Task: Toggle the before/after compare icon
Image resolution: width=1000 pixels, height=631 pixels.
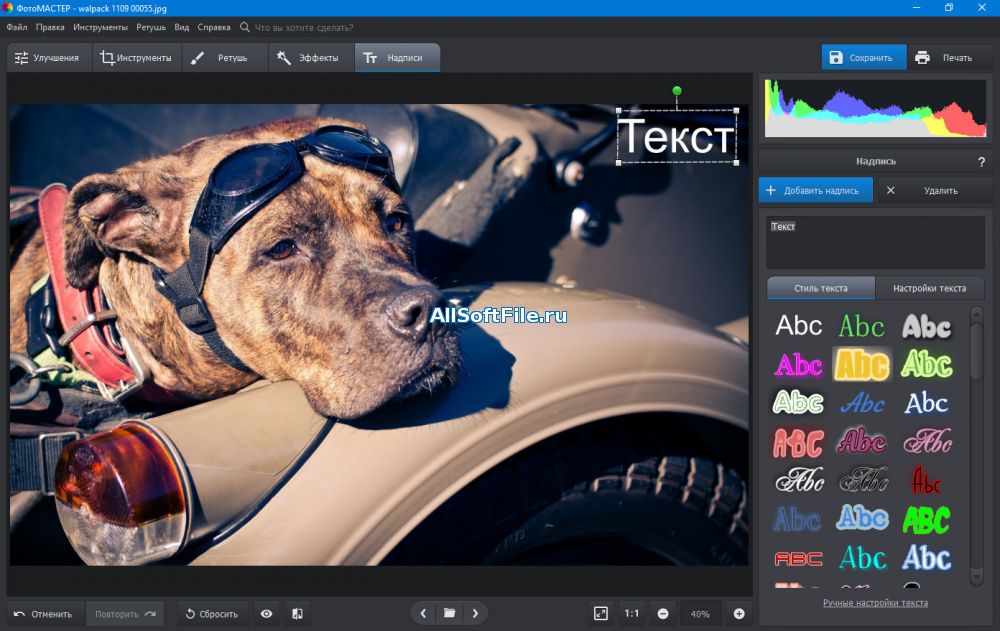Action: point(297,614)
